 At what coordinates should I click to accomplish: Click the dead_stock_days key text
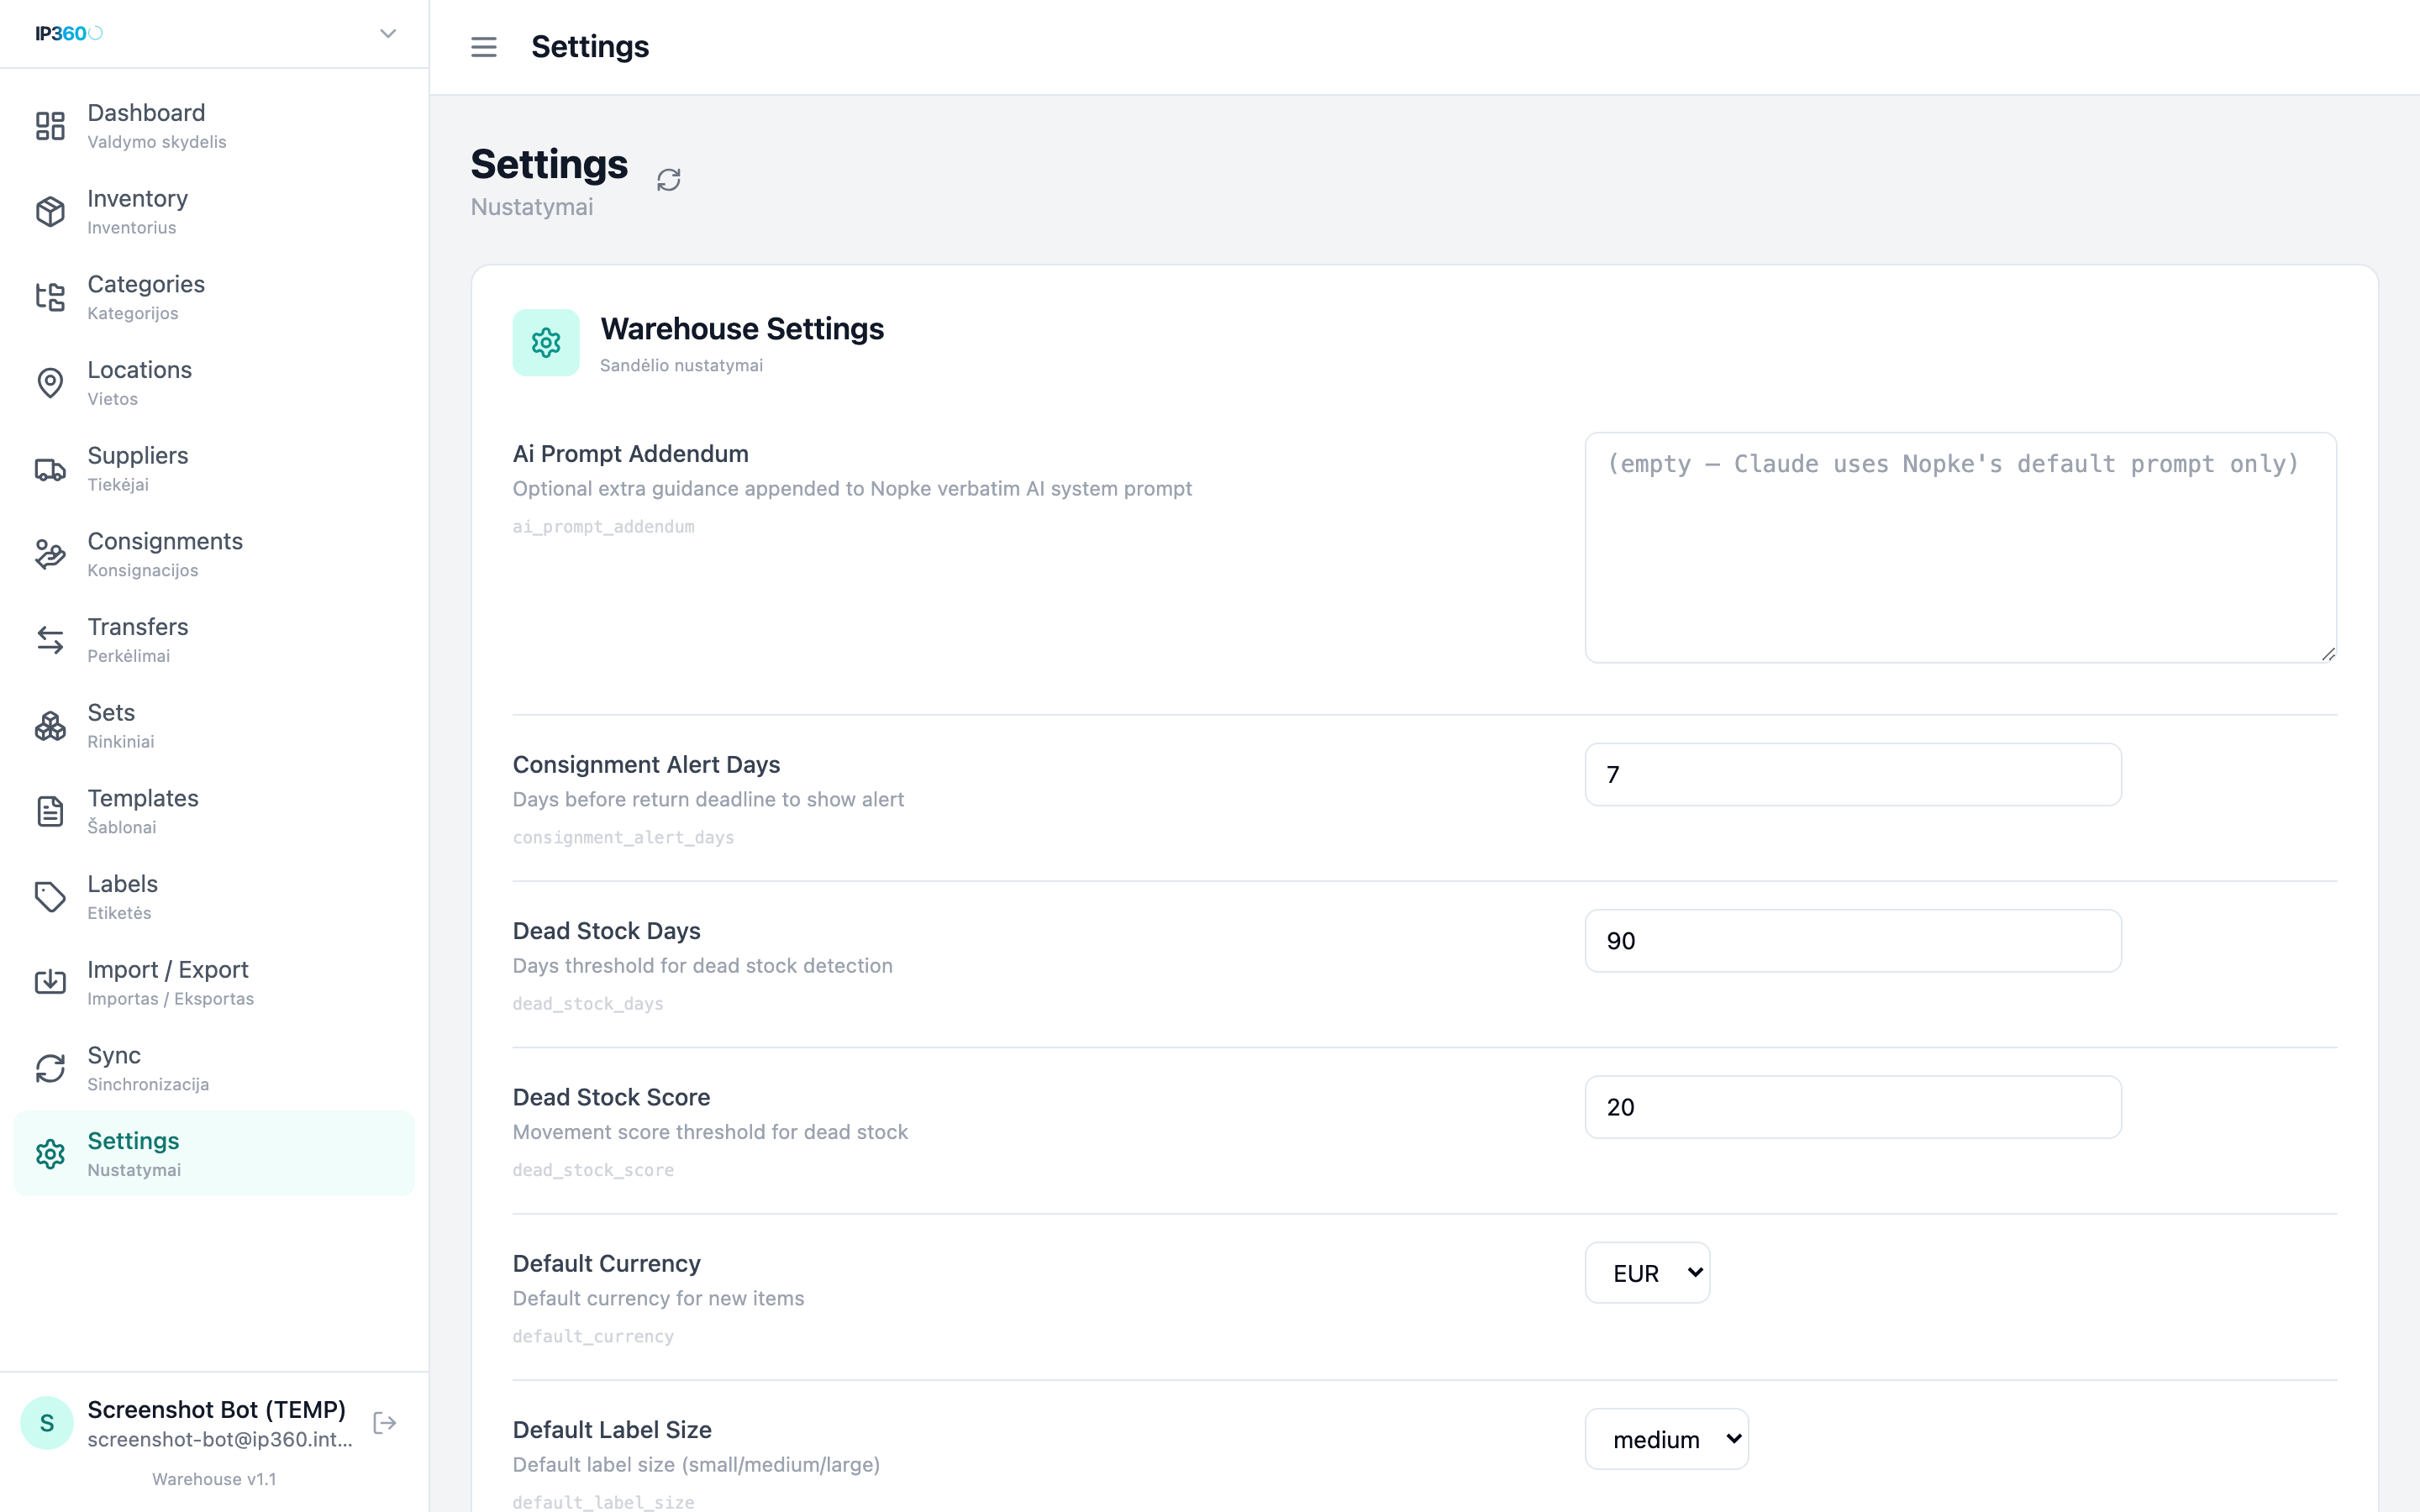(588, 1004)
